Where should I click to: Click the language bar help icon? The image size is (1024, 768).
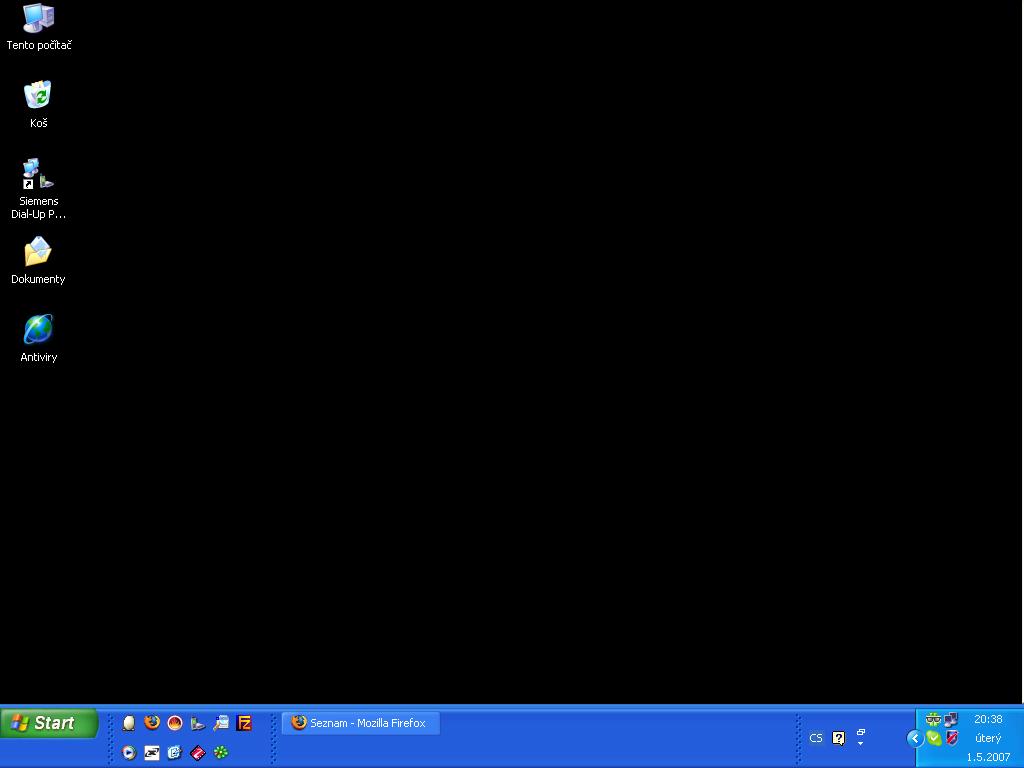pyautogui.click(x=839, y=738)
